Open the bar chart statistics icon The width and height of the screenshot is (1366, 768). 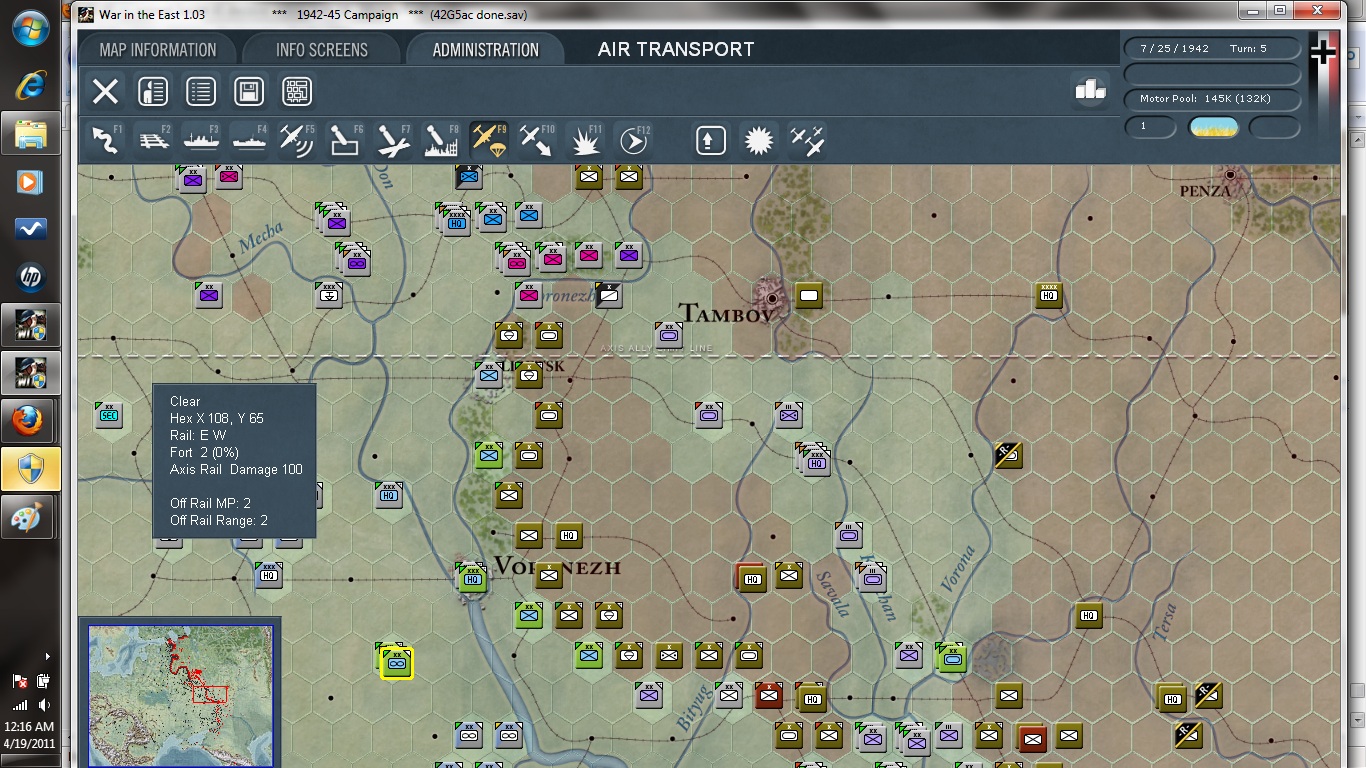coord(1090,90)
